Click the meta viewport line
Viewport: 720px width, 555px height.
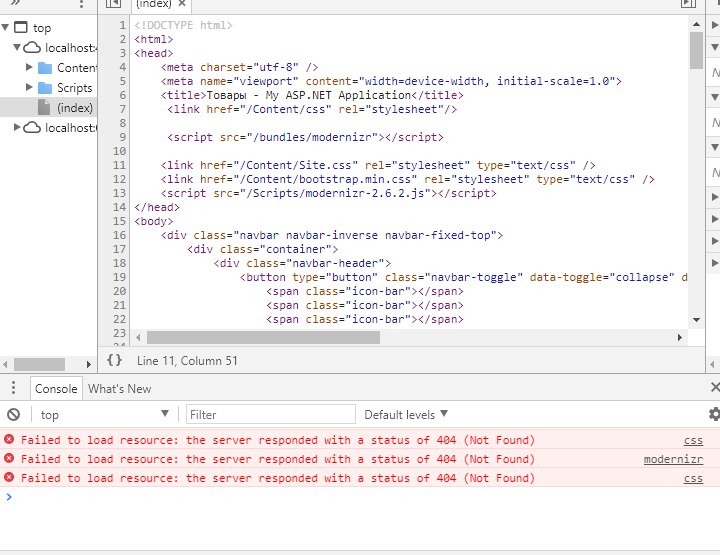pyautogui.click(x=391, y=81)
